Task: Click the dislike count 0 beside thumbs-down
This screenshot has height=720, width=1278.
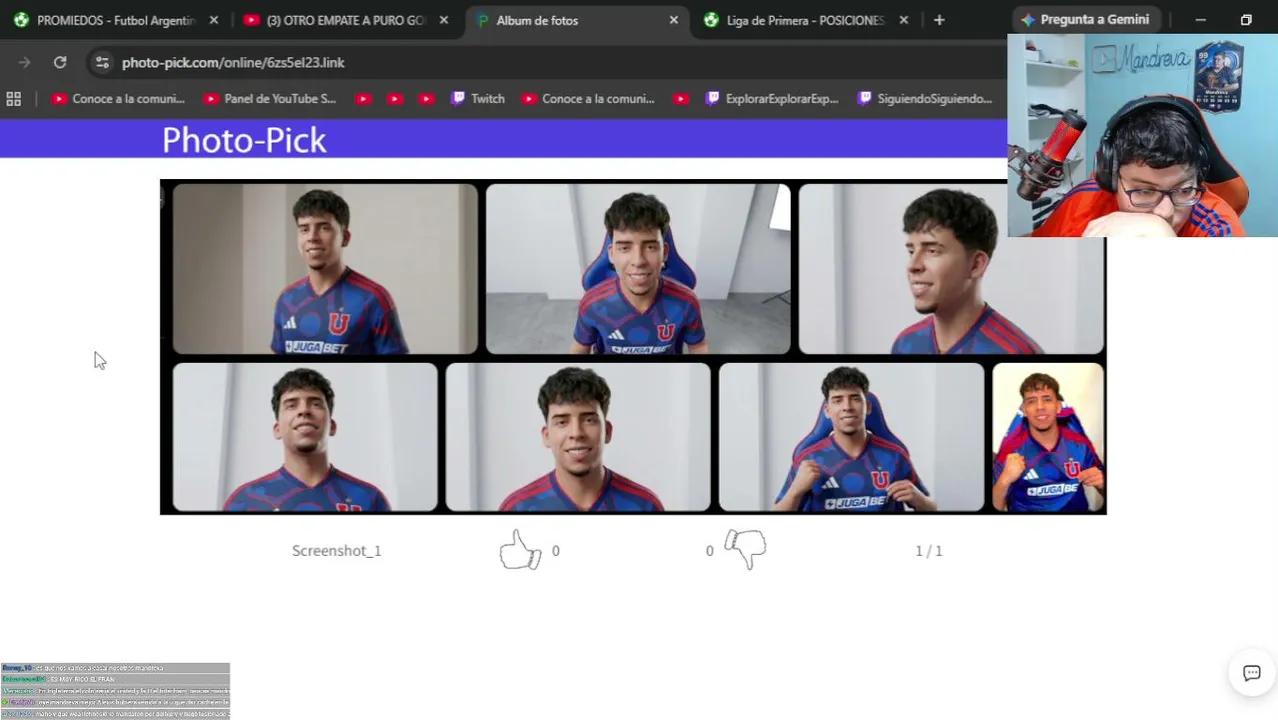Action: click(710, 551)
